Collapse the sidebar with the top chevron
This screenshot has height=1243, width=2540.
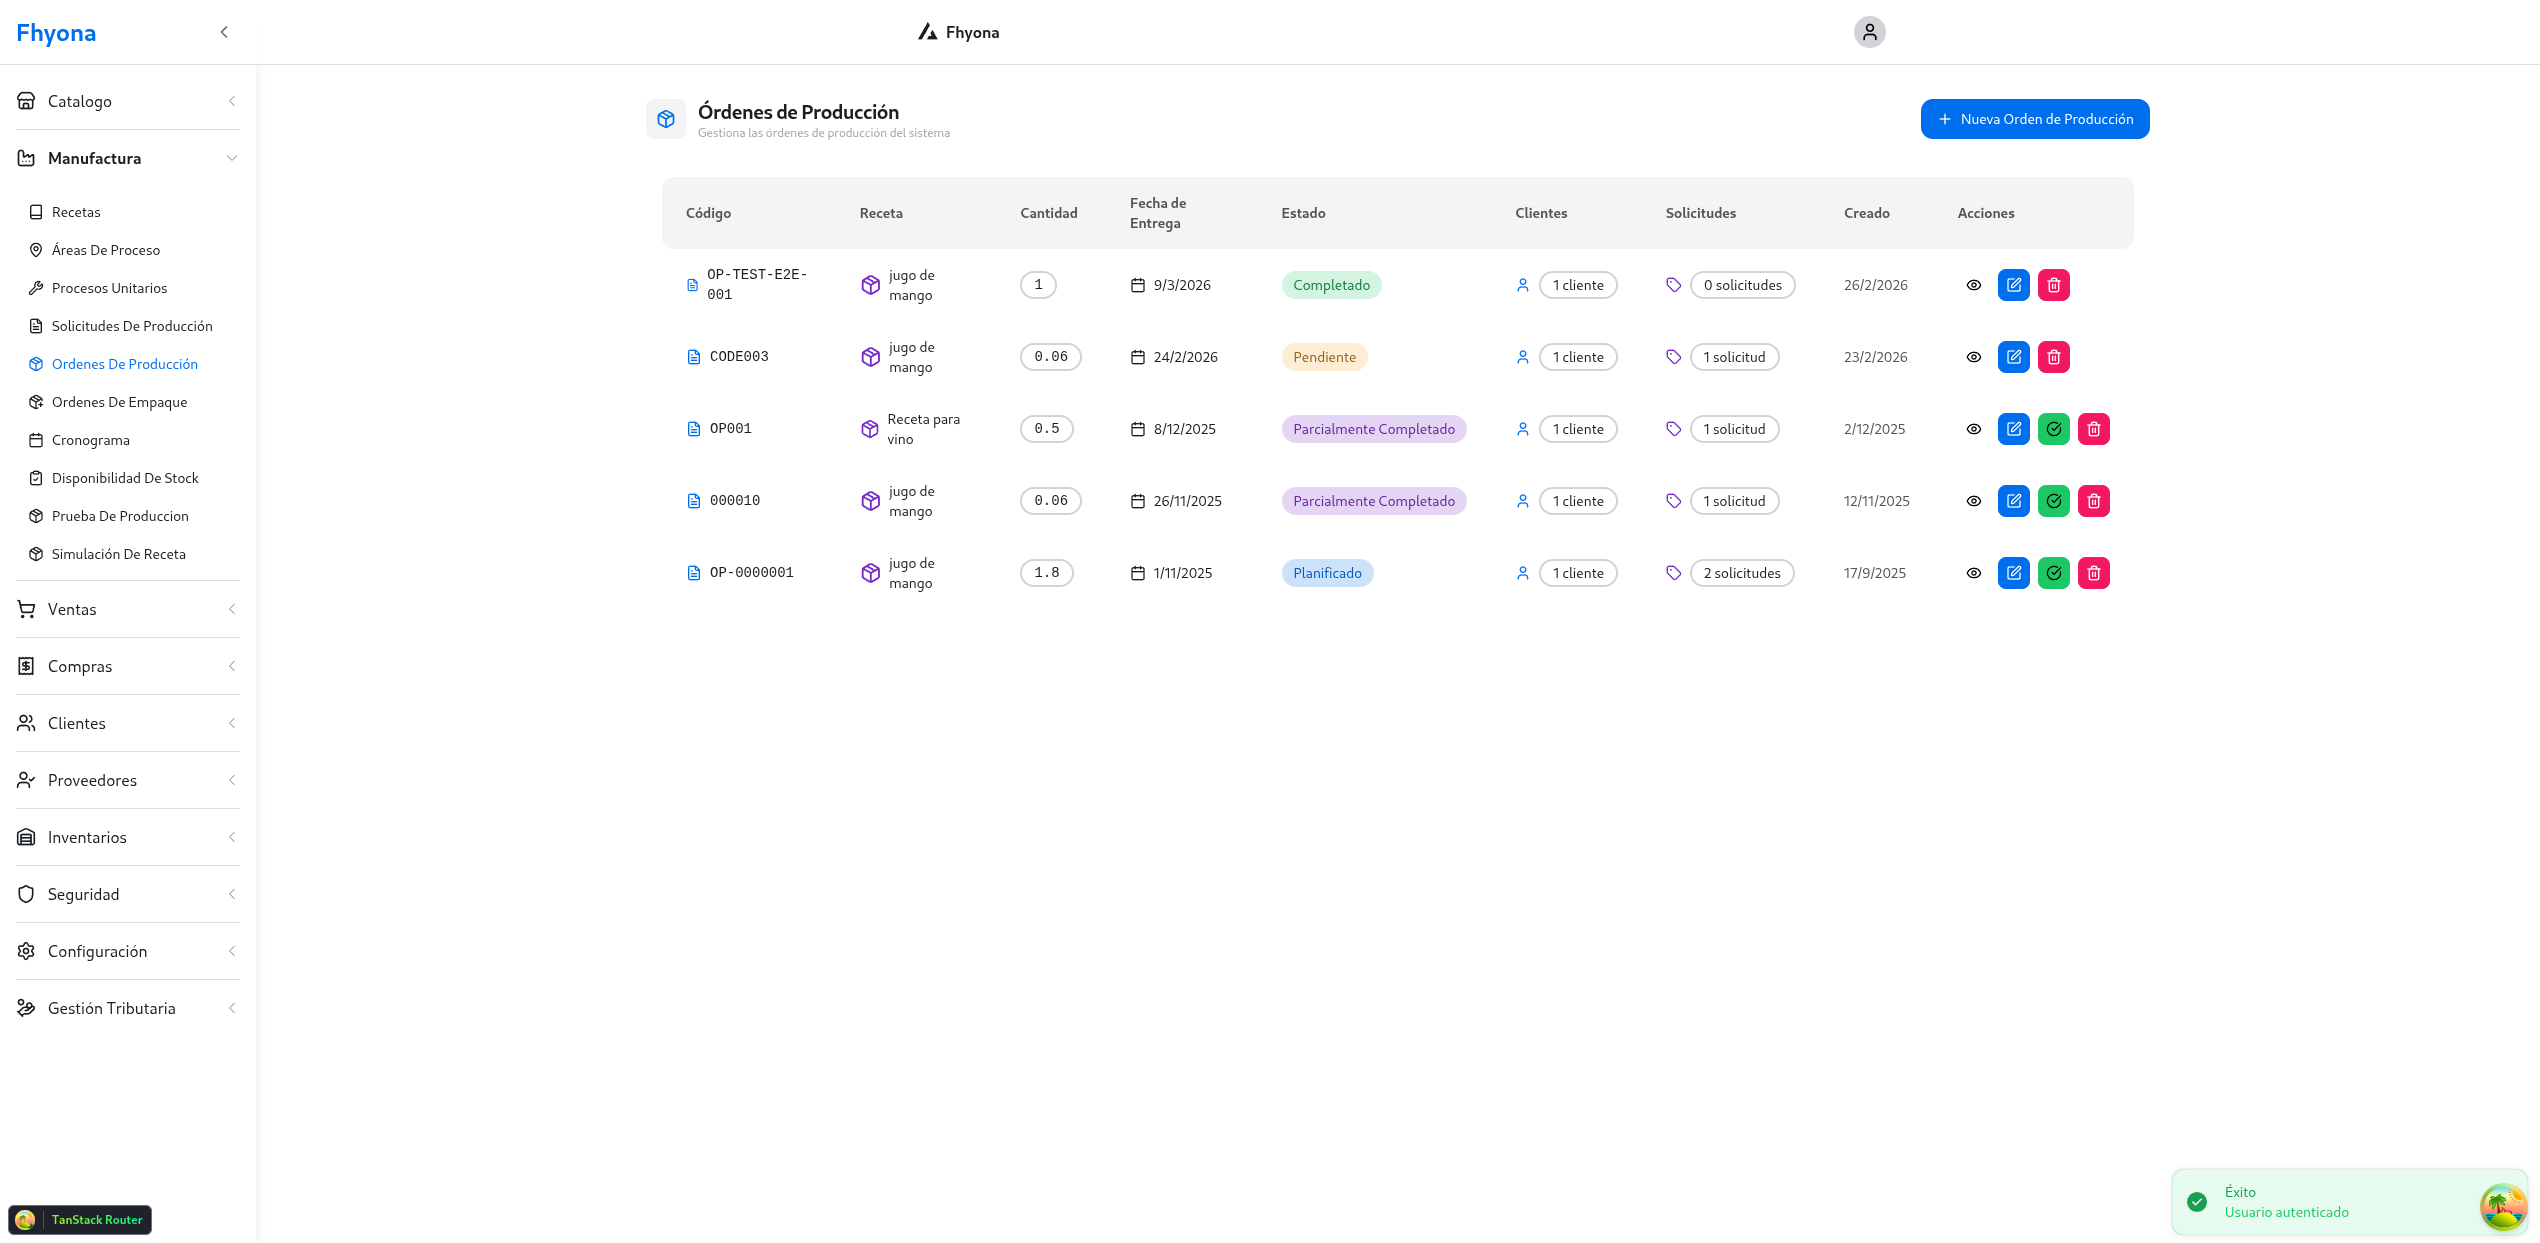(x=224, y=32)
